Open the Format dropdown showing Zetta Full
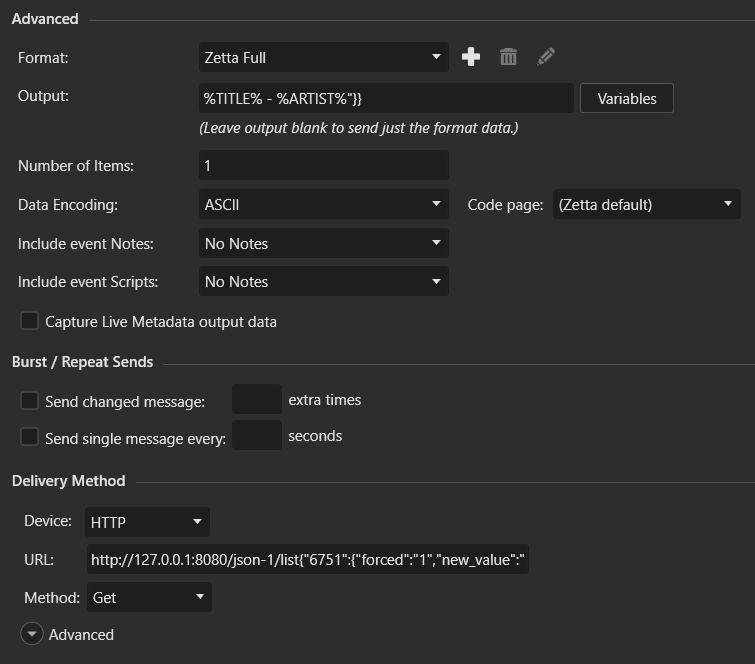Viewport: 755px width, 664px height. [323, 58]
